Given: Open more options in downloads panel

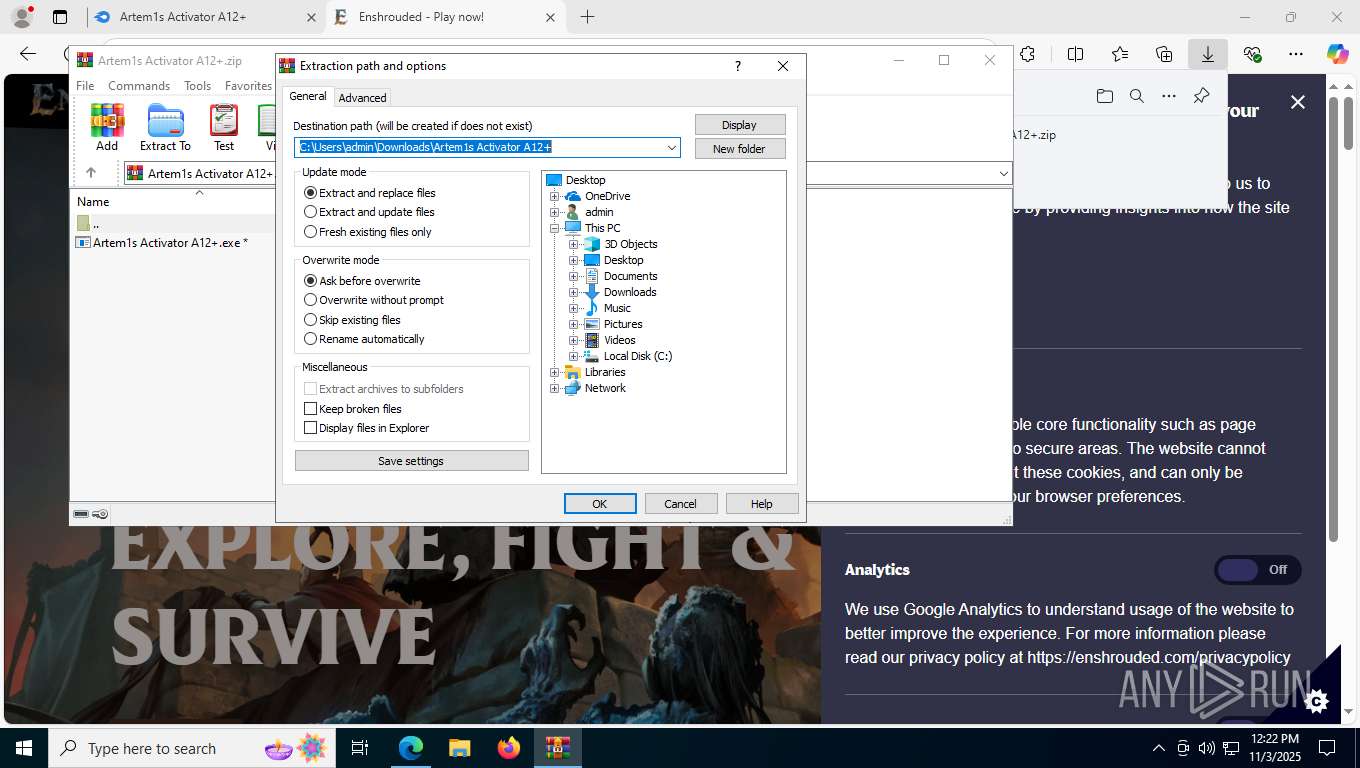Looking at the screenshot, I should tap(1169, 96).
